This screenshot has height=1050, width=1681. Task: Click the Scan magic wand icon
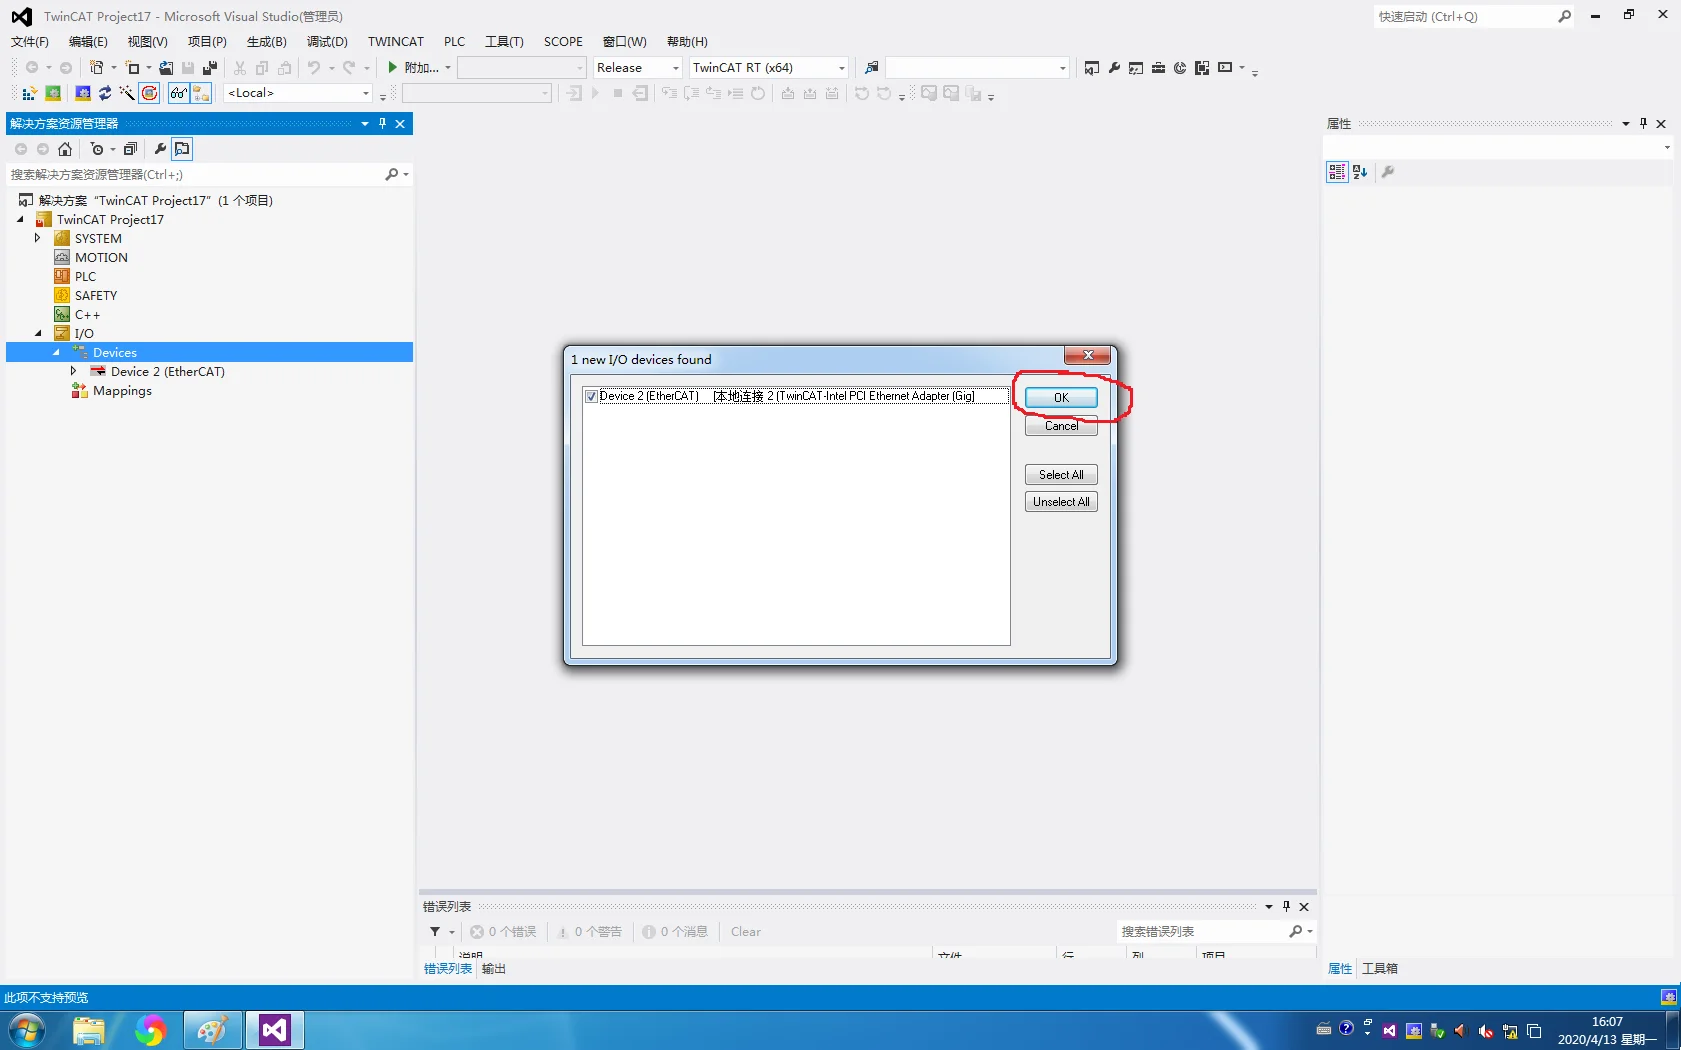[x=127, y=93]
